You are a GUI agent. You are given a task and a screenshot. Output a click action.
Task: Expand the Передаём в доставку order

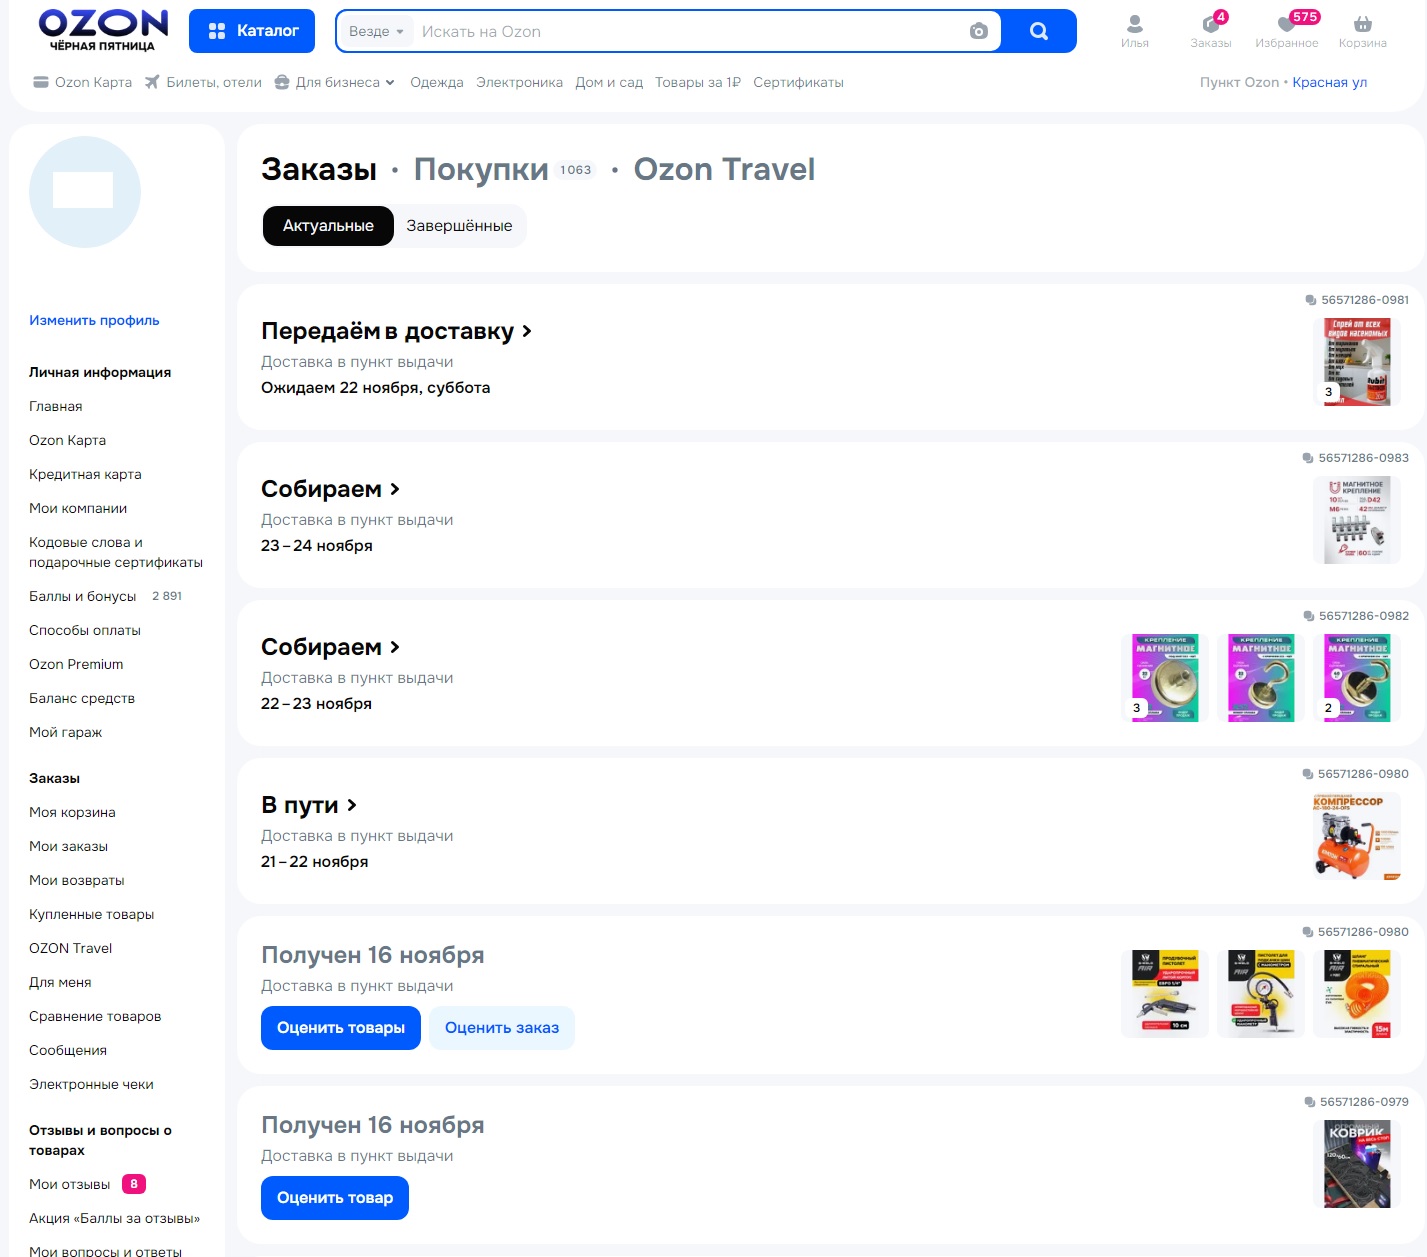click(396, 331)
